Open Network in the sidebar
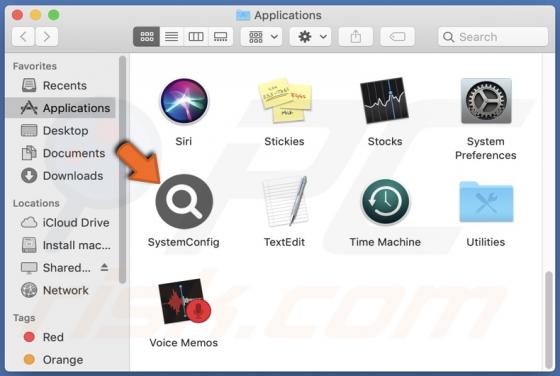 click(x=60, y=290)
